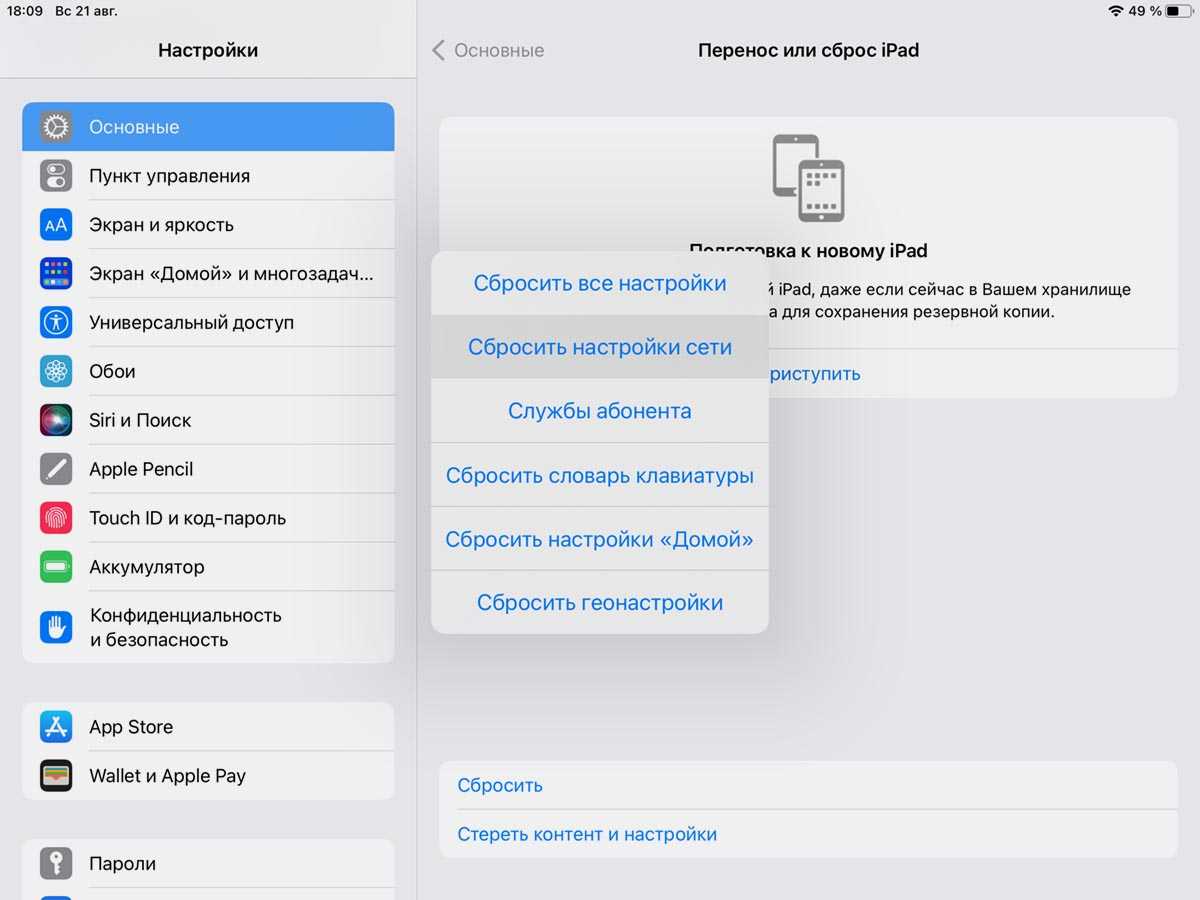Viewport: 1200px width, 900px height.
Task: Tap the Настройки sidebar title
Action: tap(208, 50)
